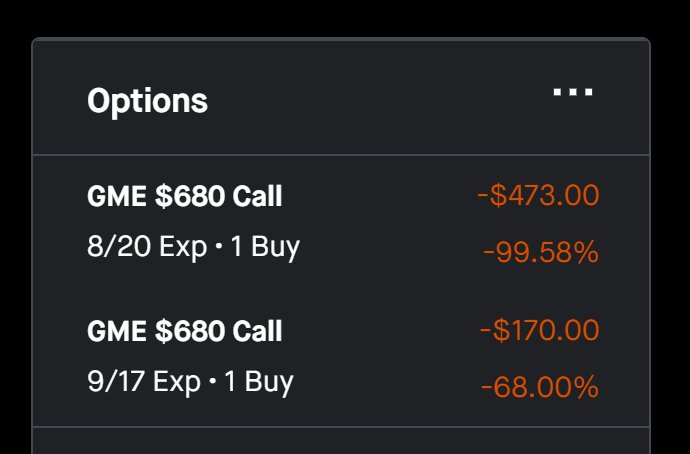
Task: Click empty header space beside Options title
Action: click(378, 99)
